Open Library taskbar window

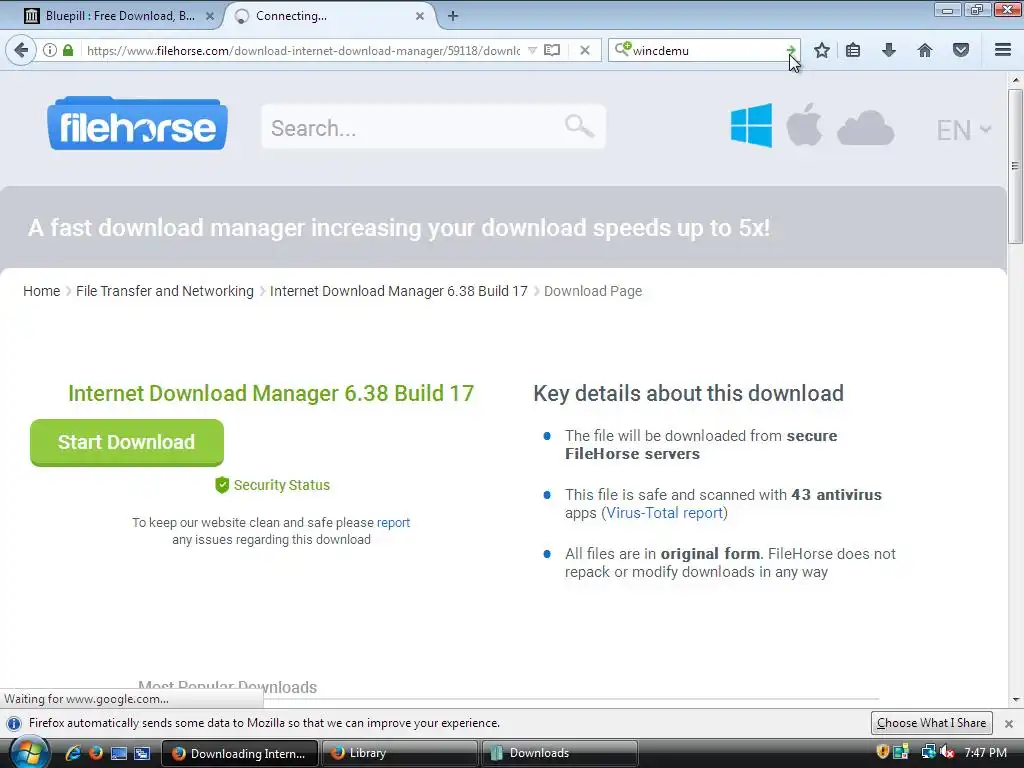[x=399, y=753]
